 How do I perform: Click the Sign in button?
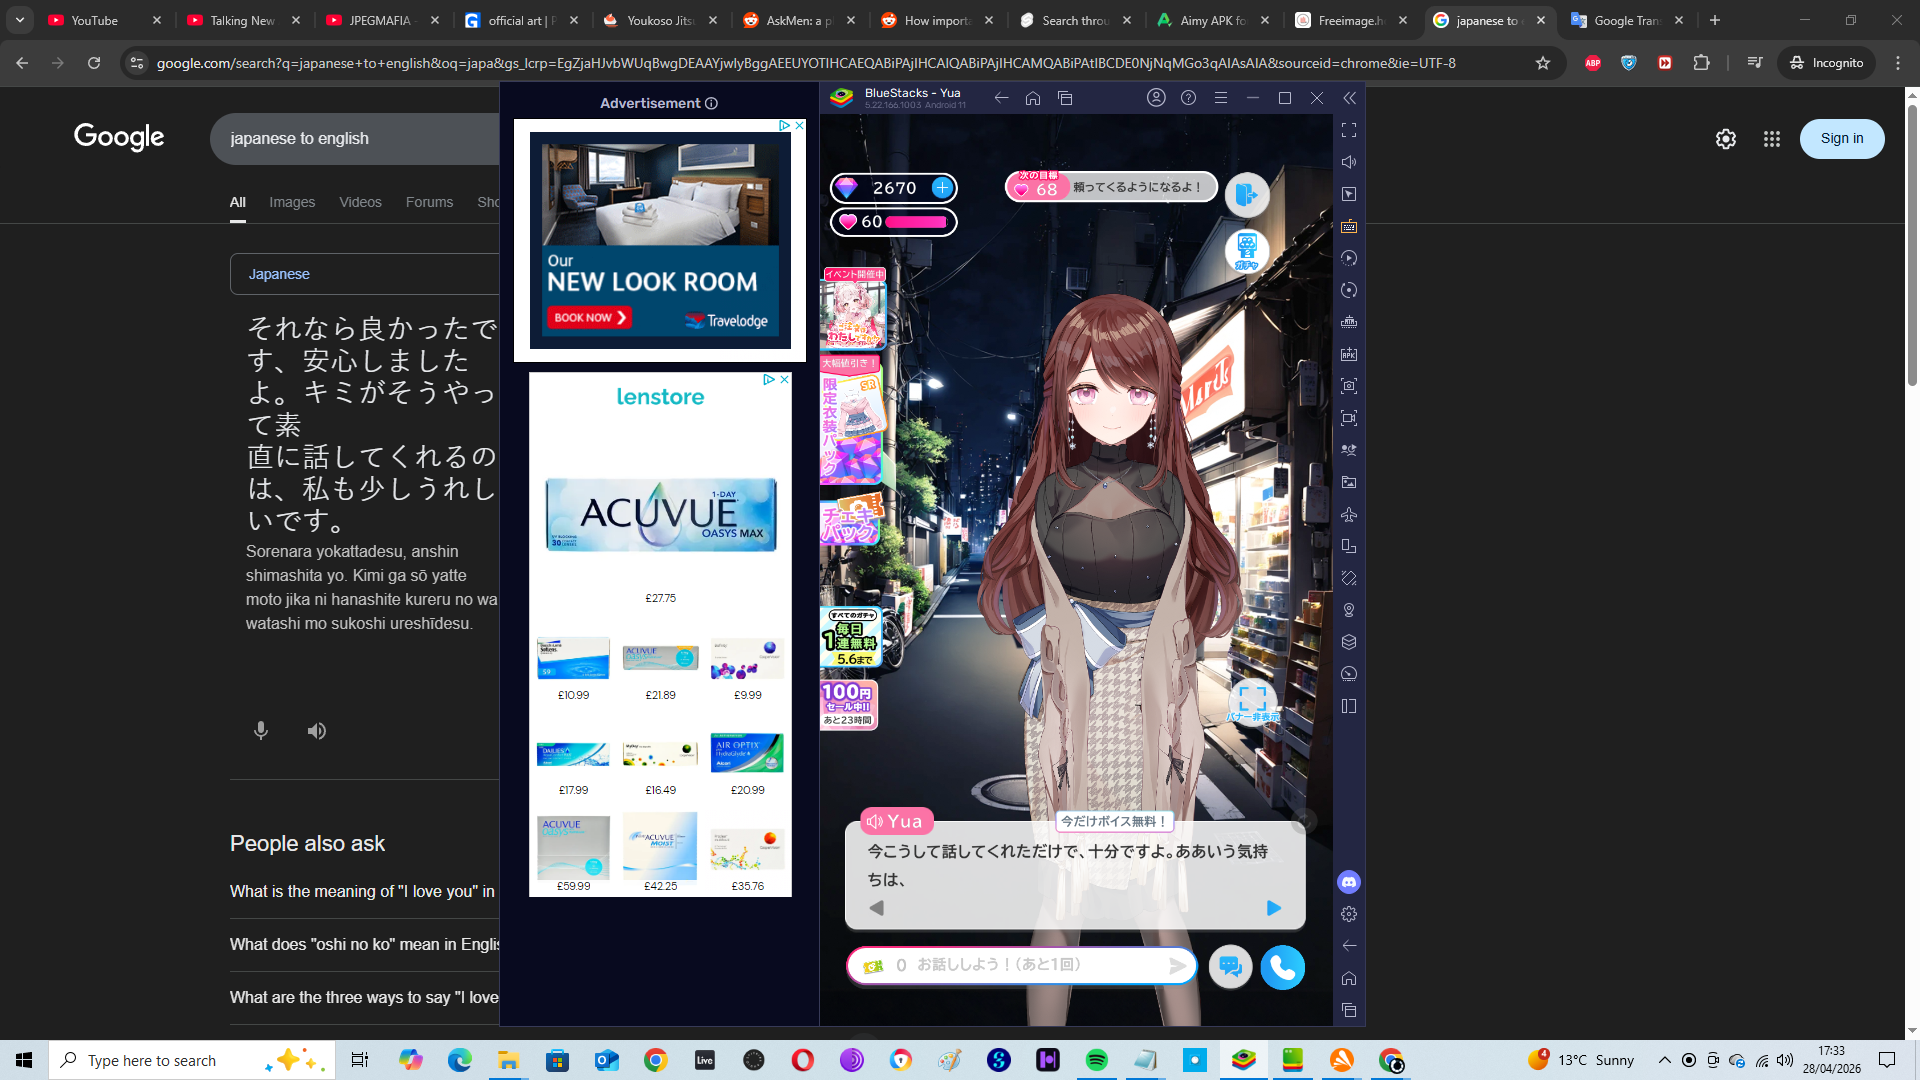pyautogui.click(x=1841, y=138)
